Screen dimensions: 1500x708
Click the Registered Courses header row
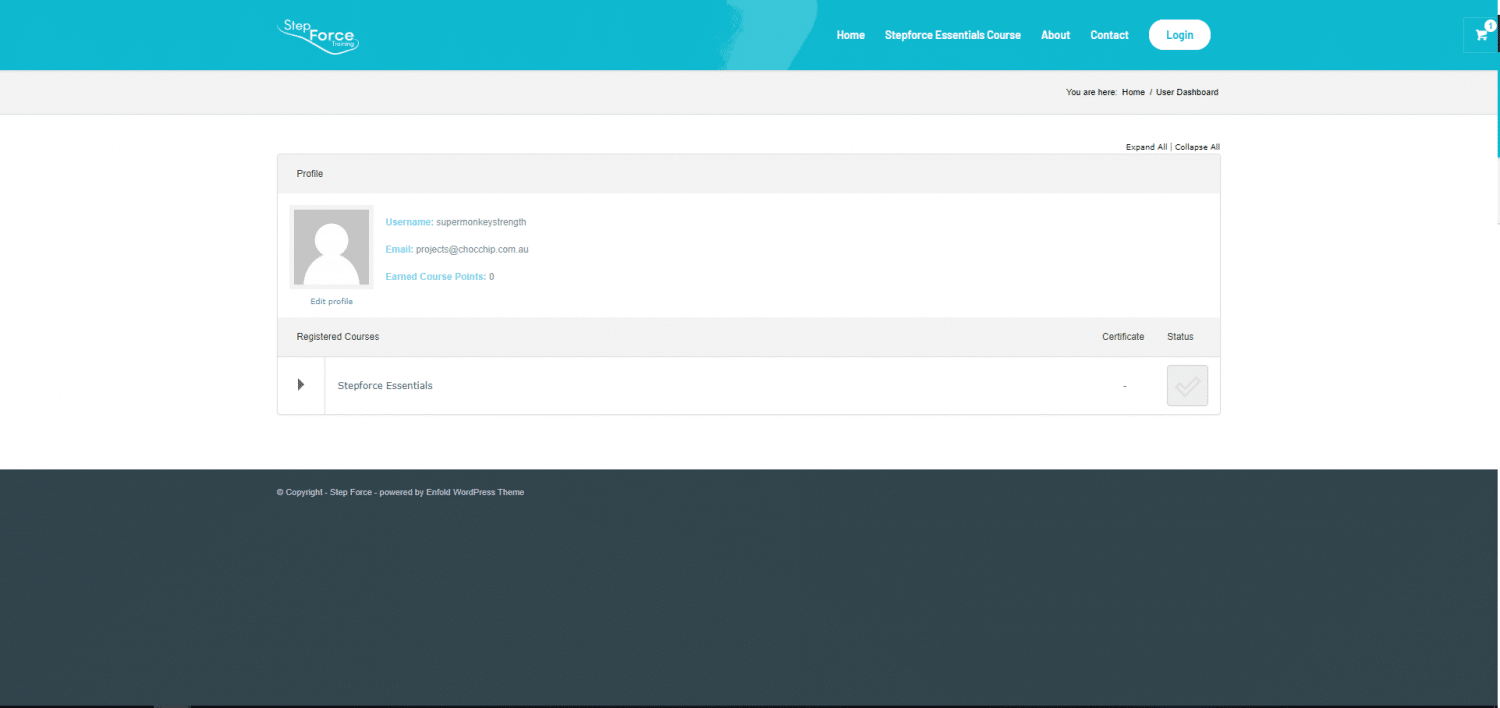click(338, 337)
